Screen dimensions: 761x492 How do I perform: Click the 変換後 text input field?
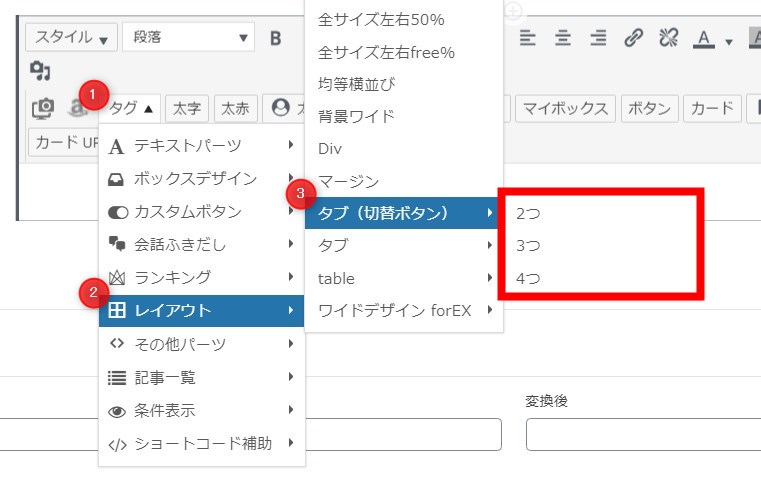[642, 435]
